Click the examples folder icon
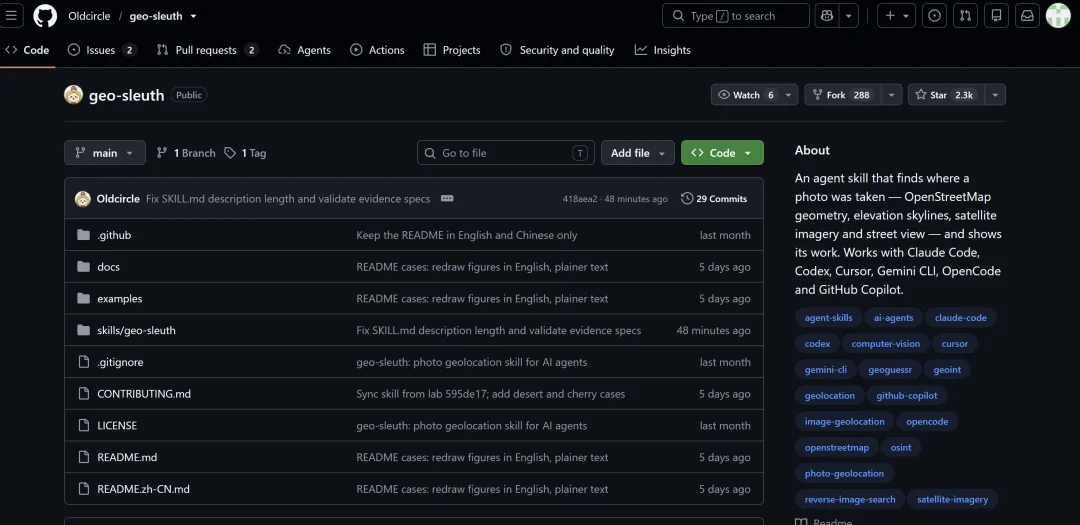Viewport: 1080px width, 525px height. click(84, 298)
